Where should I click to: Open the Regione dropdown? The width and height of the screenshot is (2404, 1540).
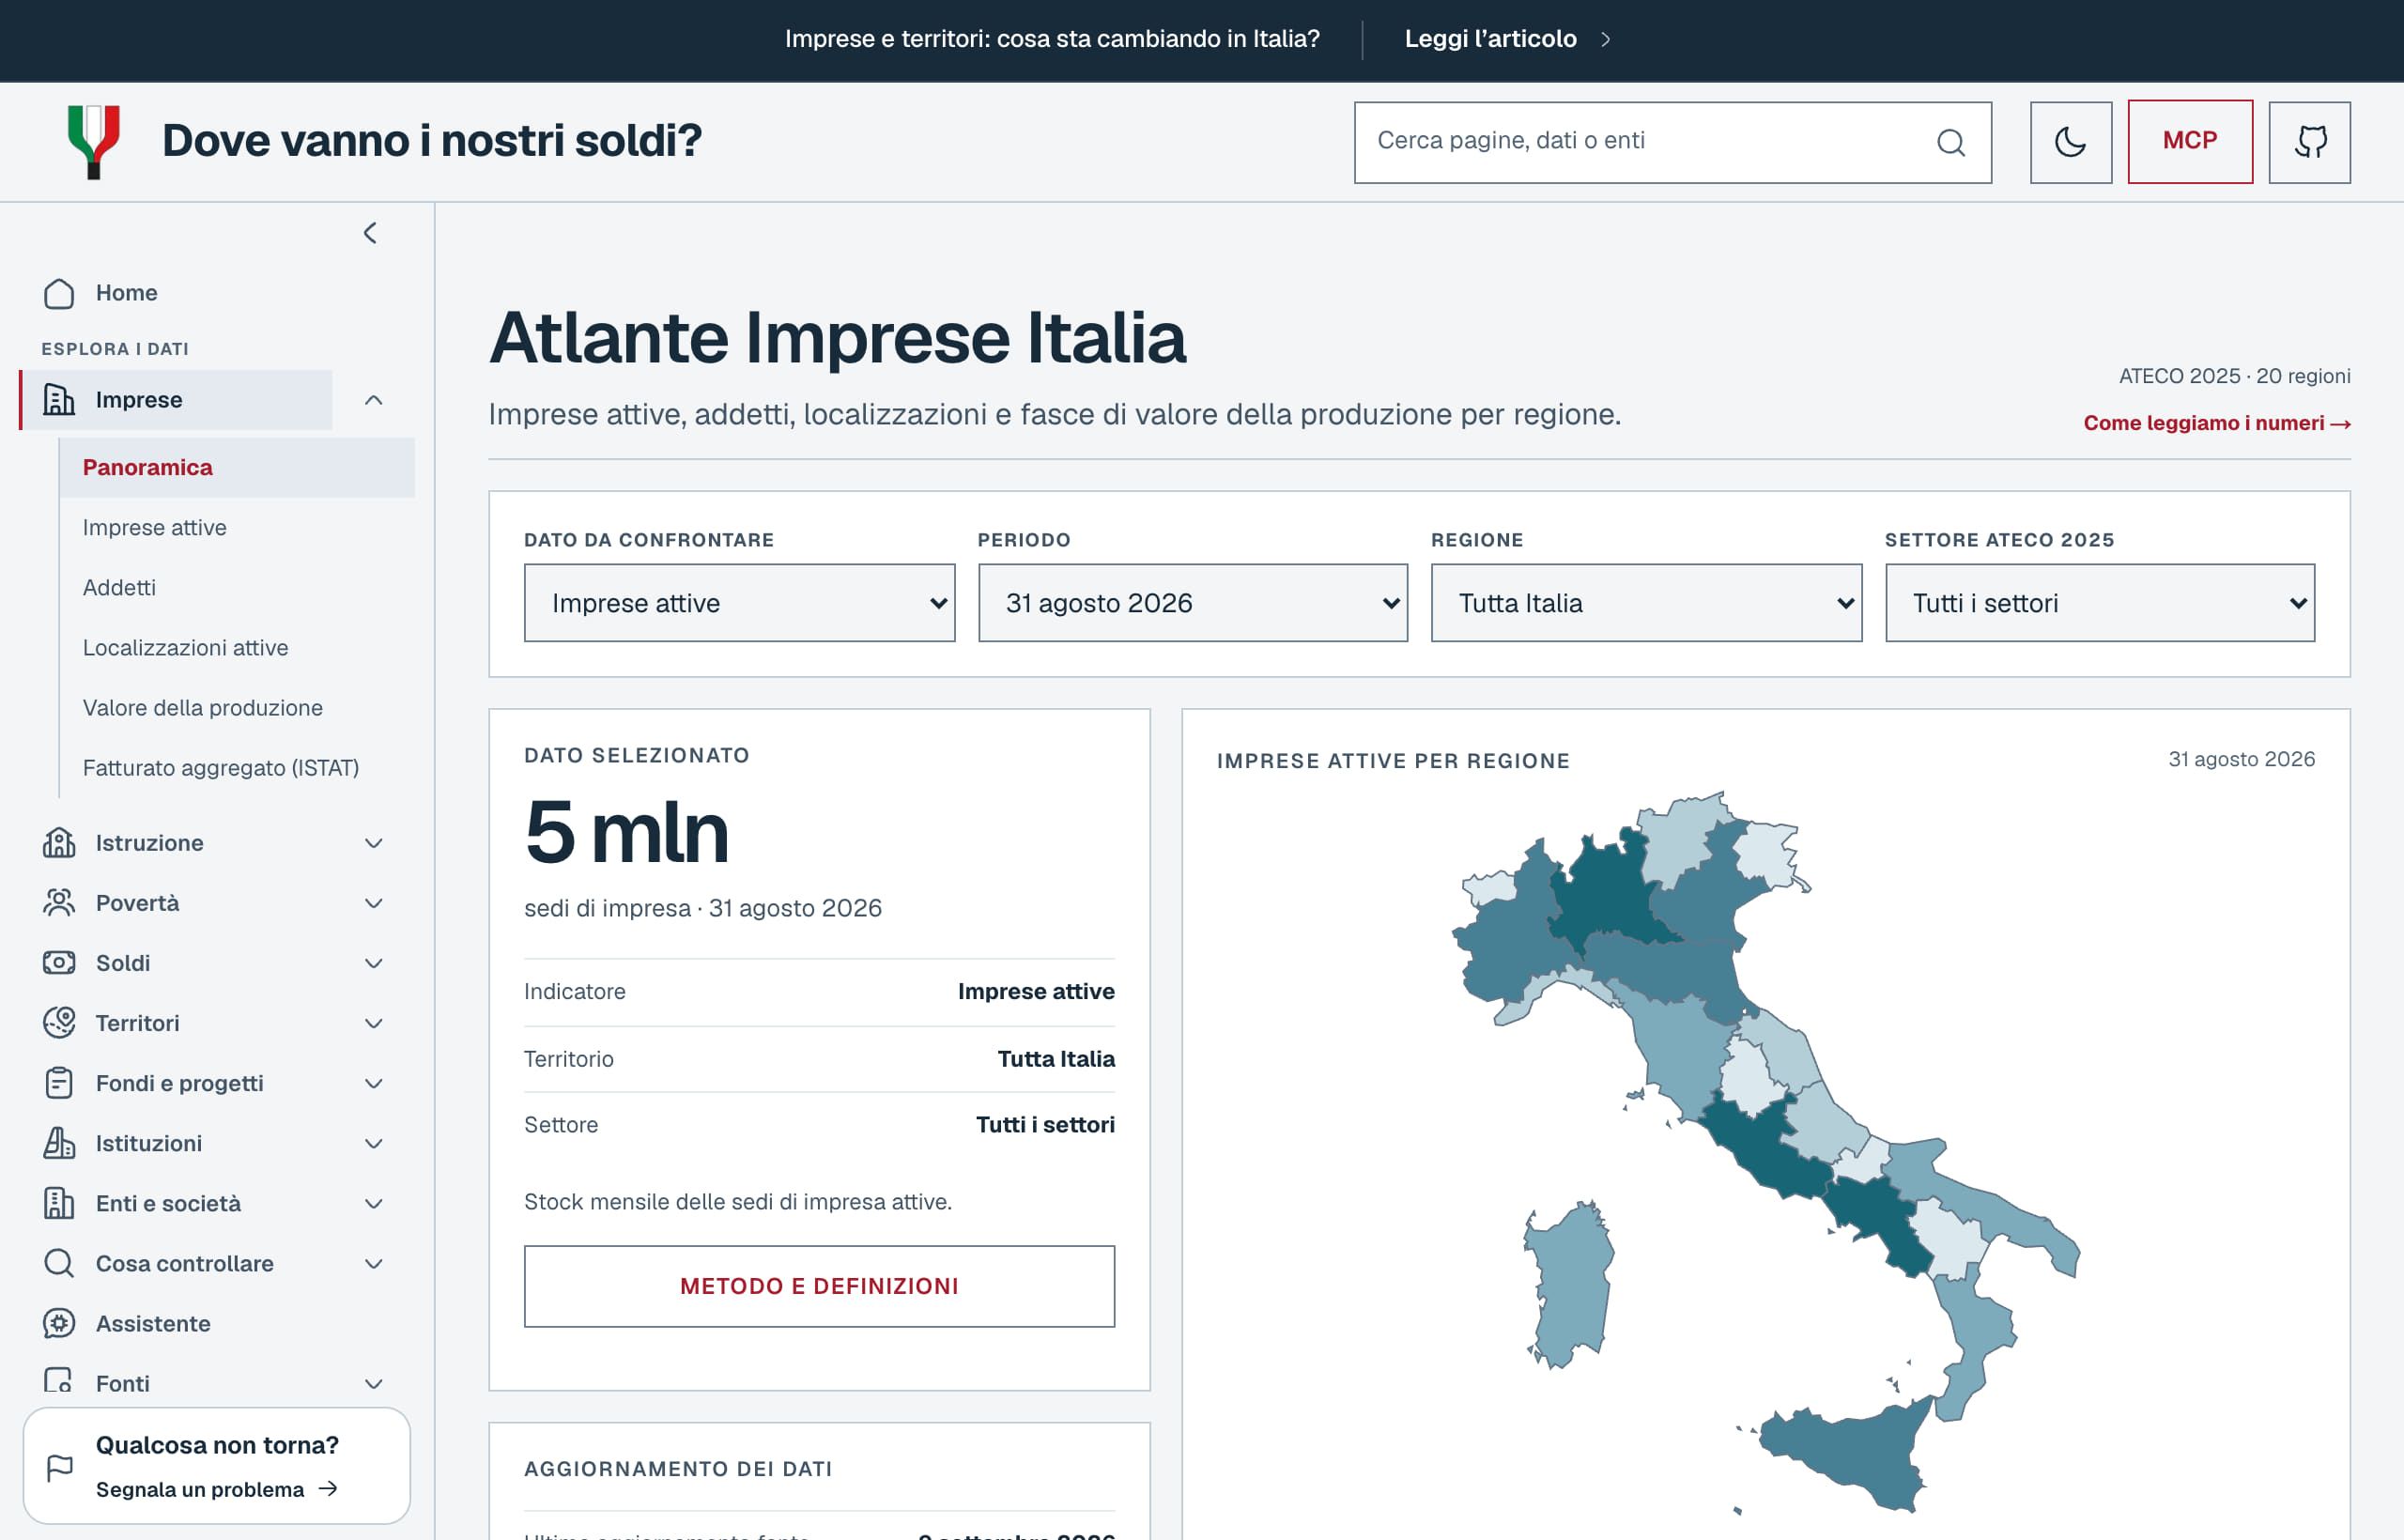[1646, 603]
